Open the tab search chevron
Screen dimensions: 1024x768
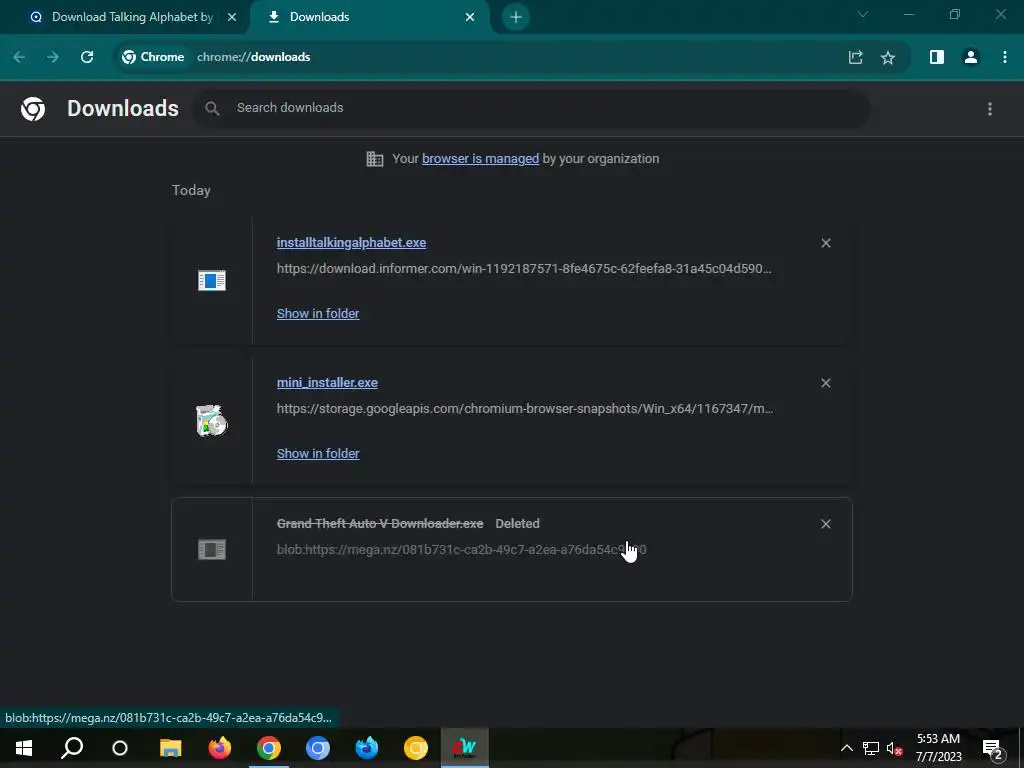coord(863,14)
